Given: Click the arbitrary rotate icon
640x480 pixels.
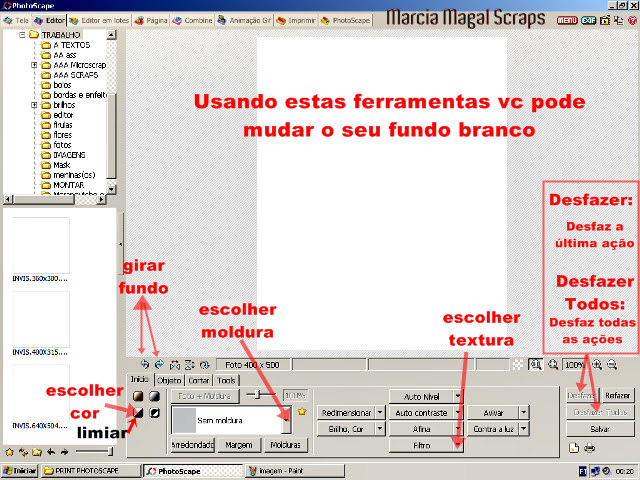Looking at the screenshot, I should point(204,364).
